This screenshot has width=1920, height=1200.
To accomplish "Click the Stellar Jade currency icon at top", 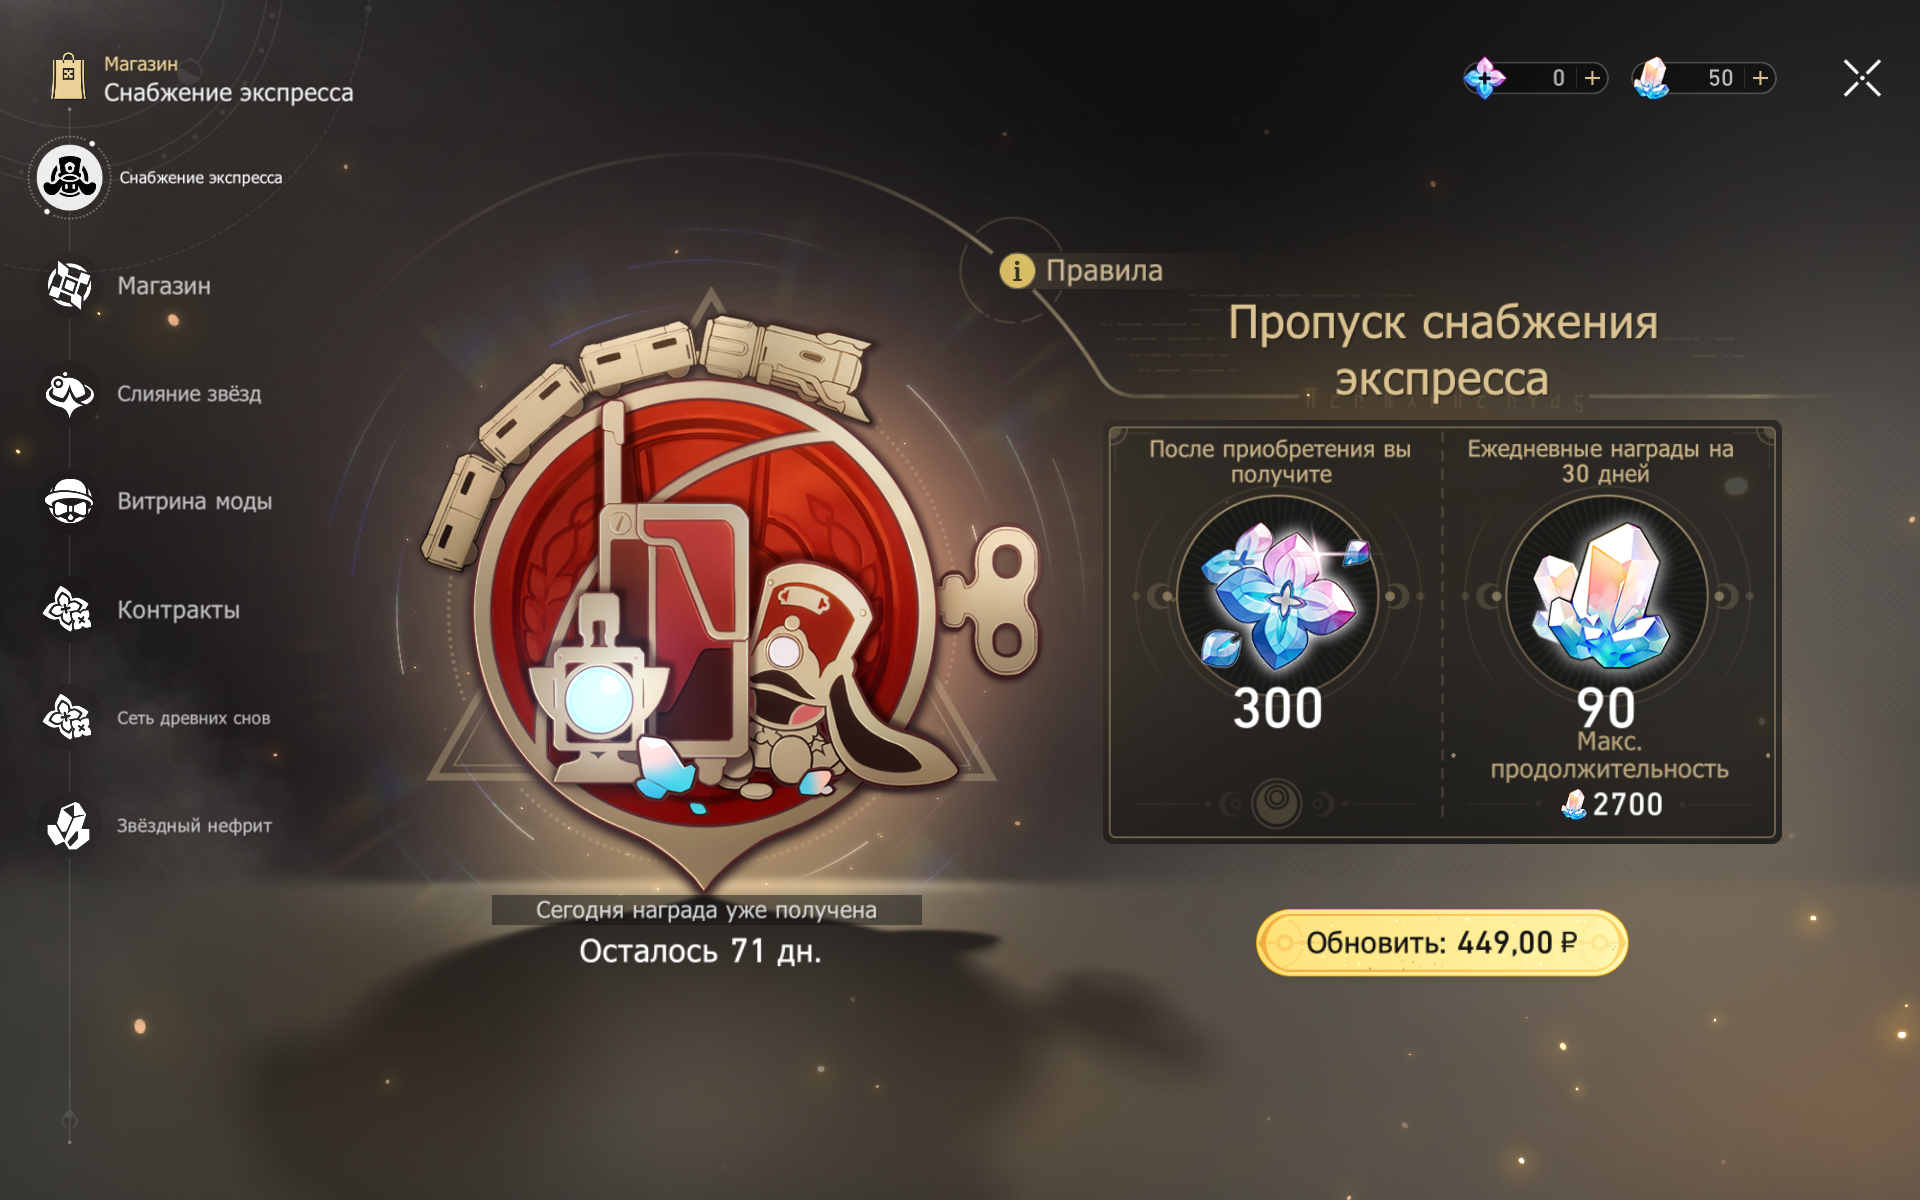I will [1652, 78].
